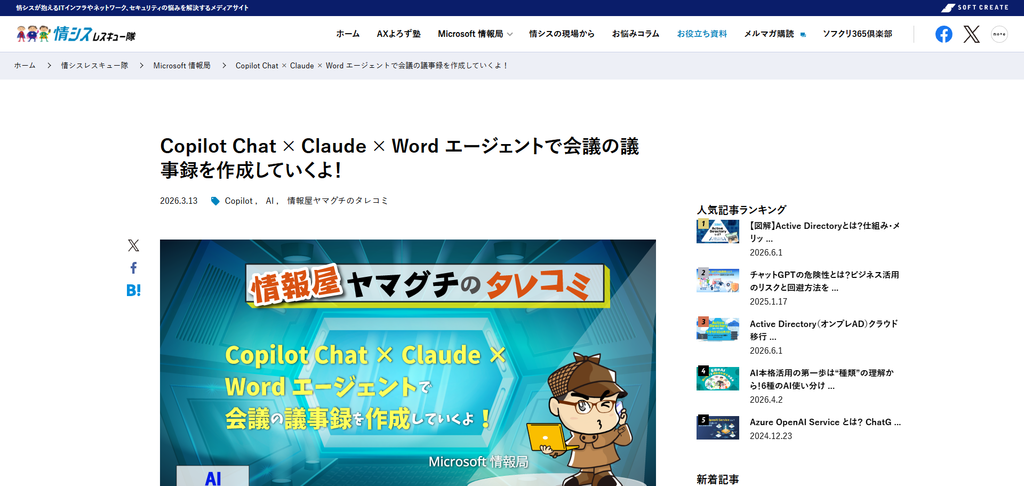Screen dimensions: 1024x486
Task: Open the Facebook page icon in header
Action: (x=944, y=34)
